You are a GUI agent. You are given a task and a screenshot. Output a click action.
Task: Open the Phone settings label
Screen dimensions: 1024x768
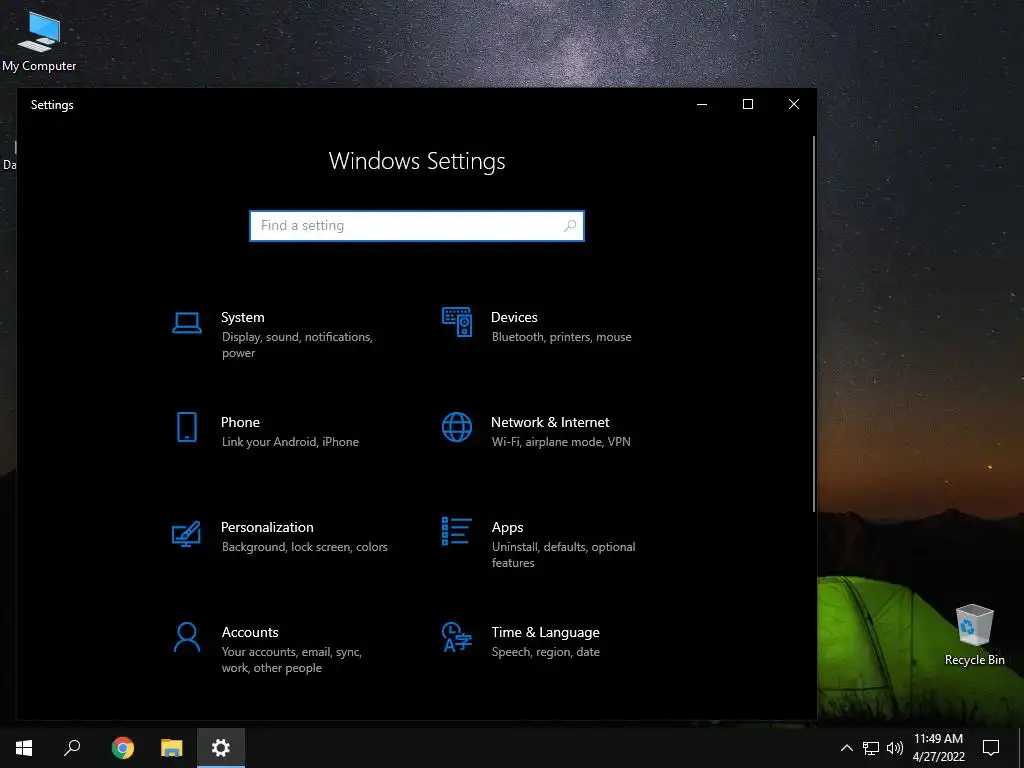(240, 423)
